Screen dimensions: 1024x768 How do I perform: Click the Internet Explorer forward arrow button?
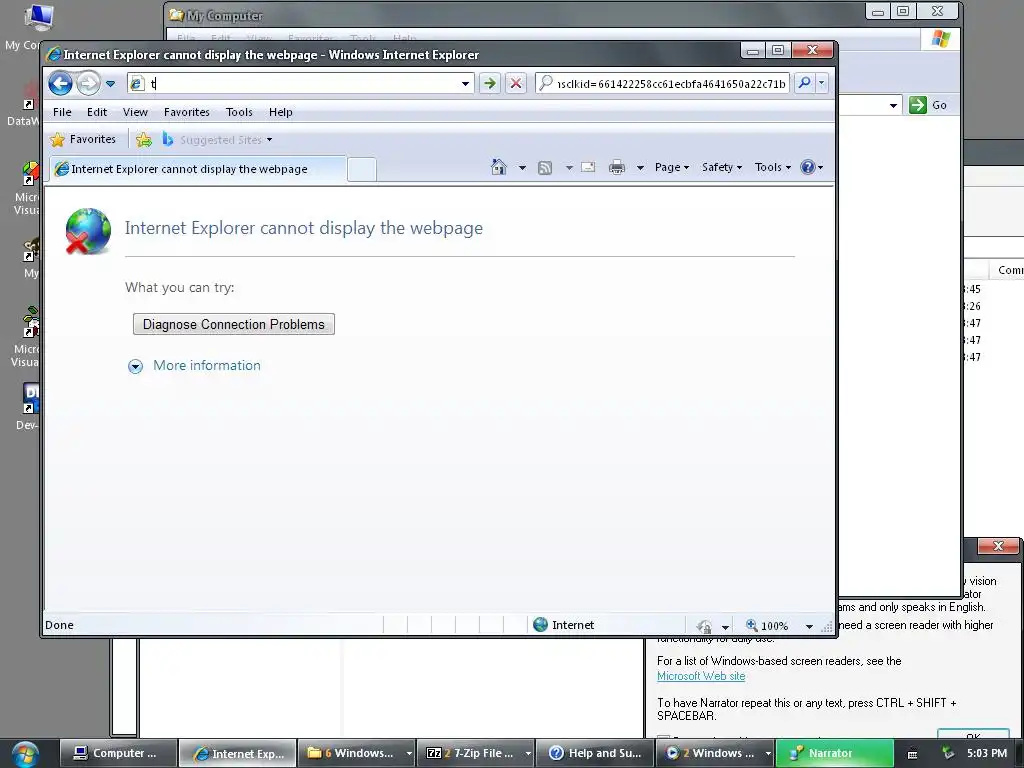88,84
